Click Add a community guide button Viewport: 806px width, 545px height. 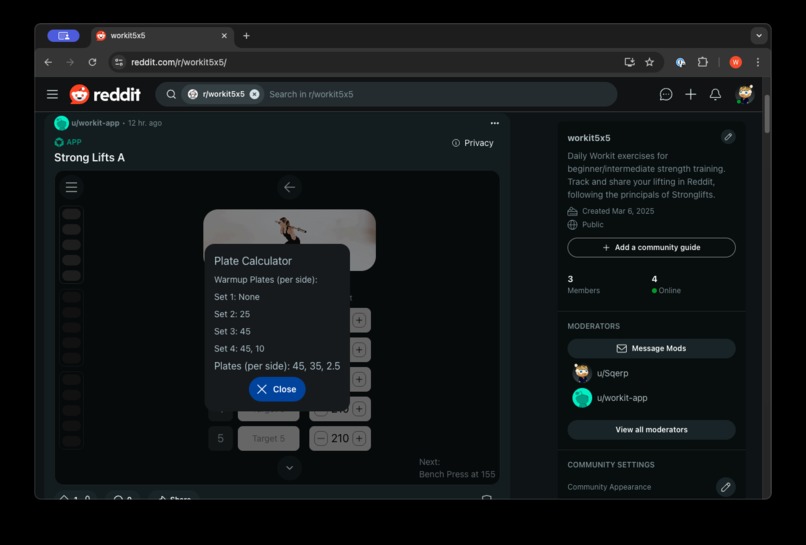[651, 247]
